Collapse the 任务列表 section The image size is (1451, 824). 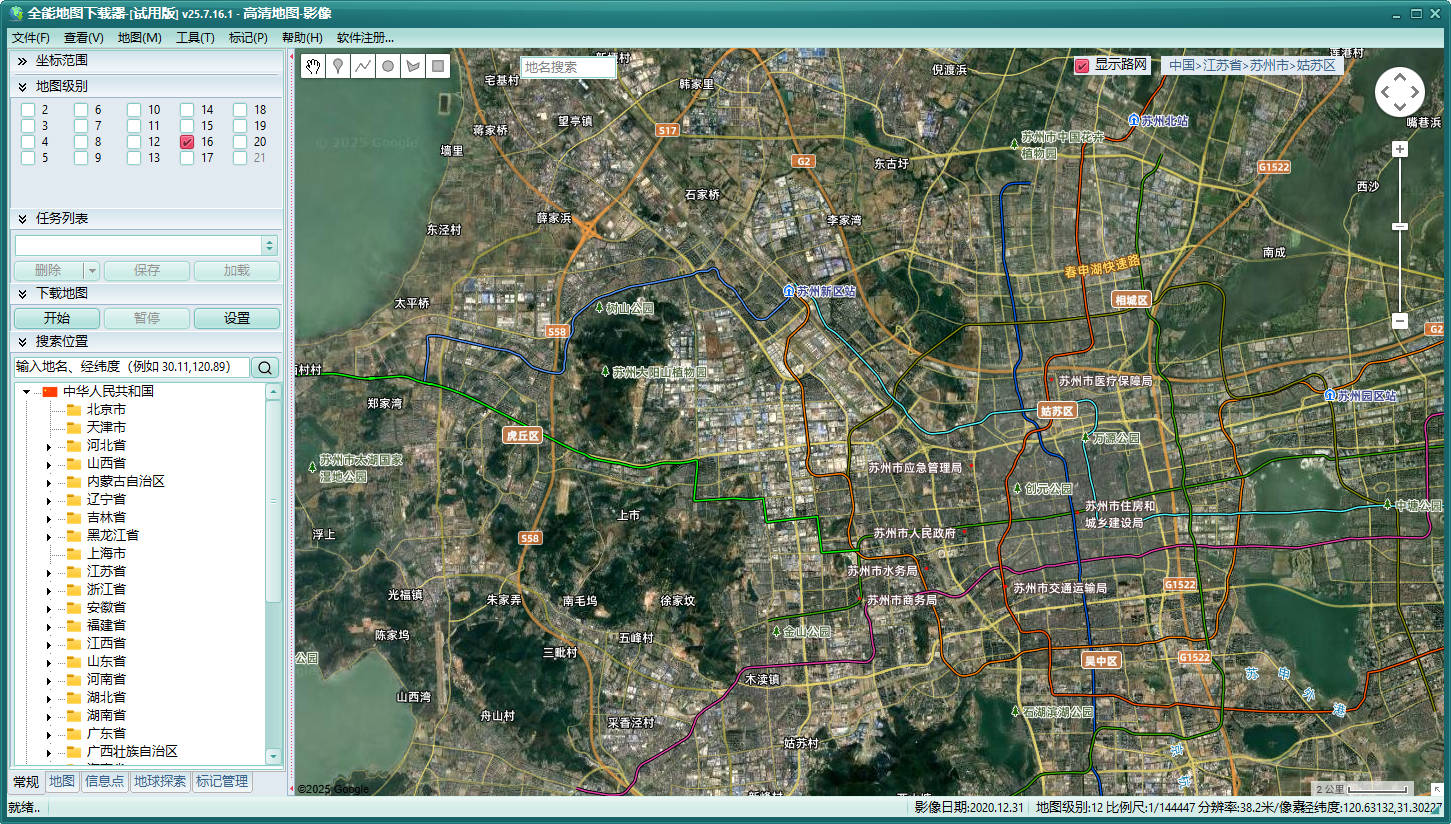tap(22, 218)
